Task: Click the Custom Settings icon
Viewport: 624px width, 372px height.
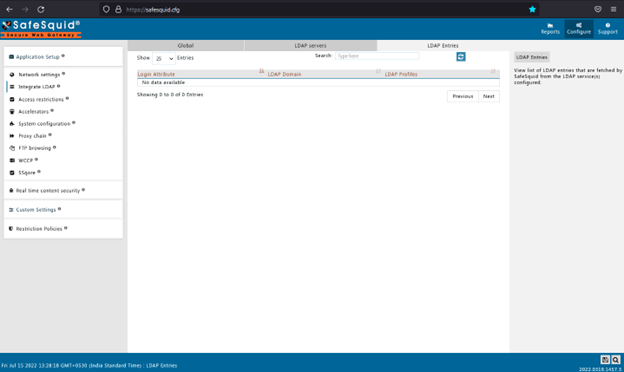Action: [x=11, y=210]
